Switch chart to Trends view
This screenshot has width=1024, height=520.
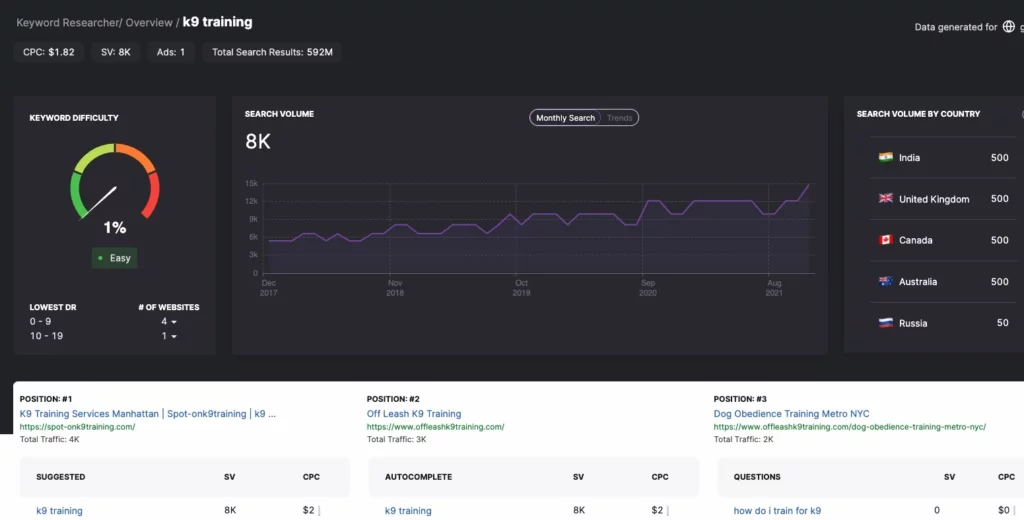(x=620, y=118)
